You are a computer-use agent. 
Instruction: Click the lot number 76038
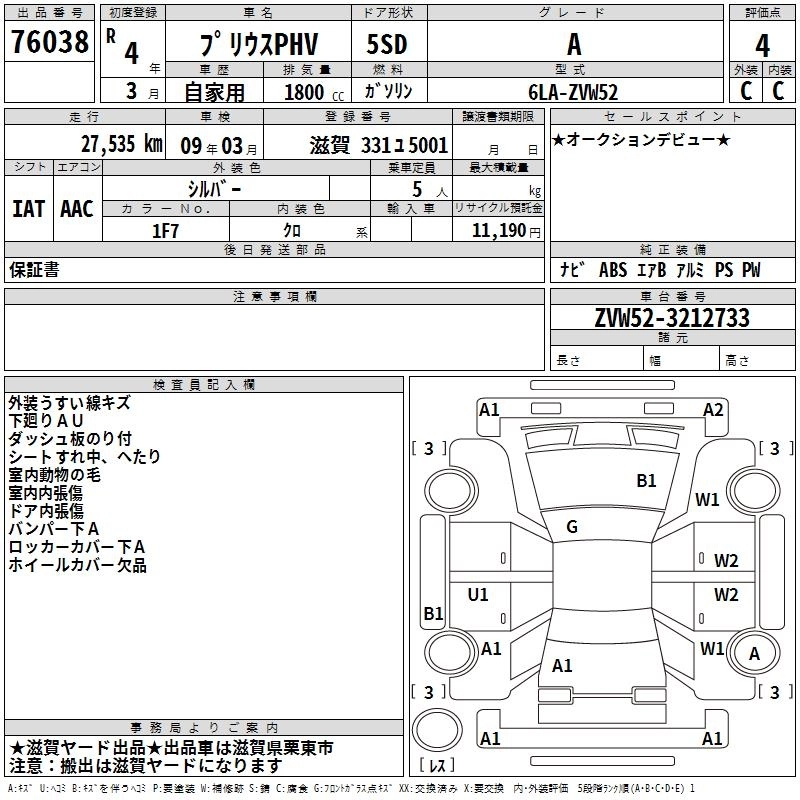[x=49, y=41]
